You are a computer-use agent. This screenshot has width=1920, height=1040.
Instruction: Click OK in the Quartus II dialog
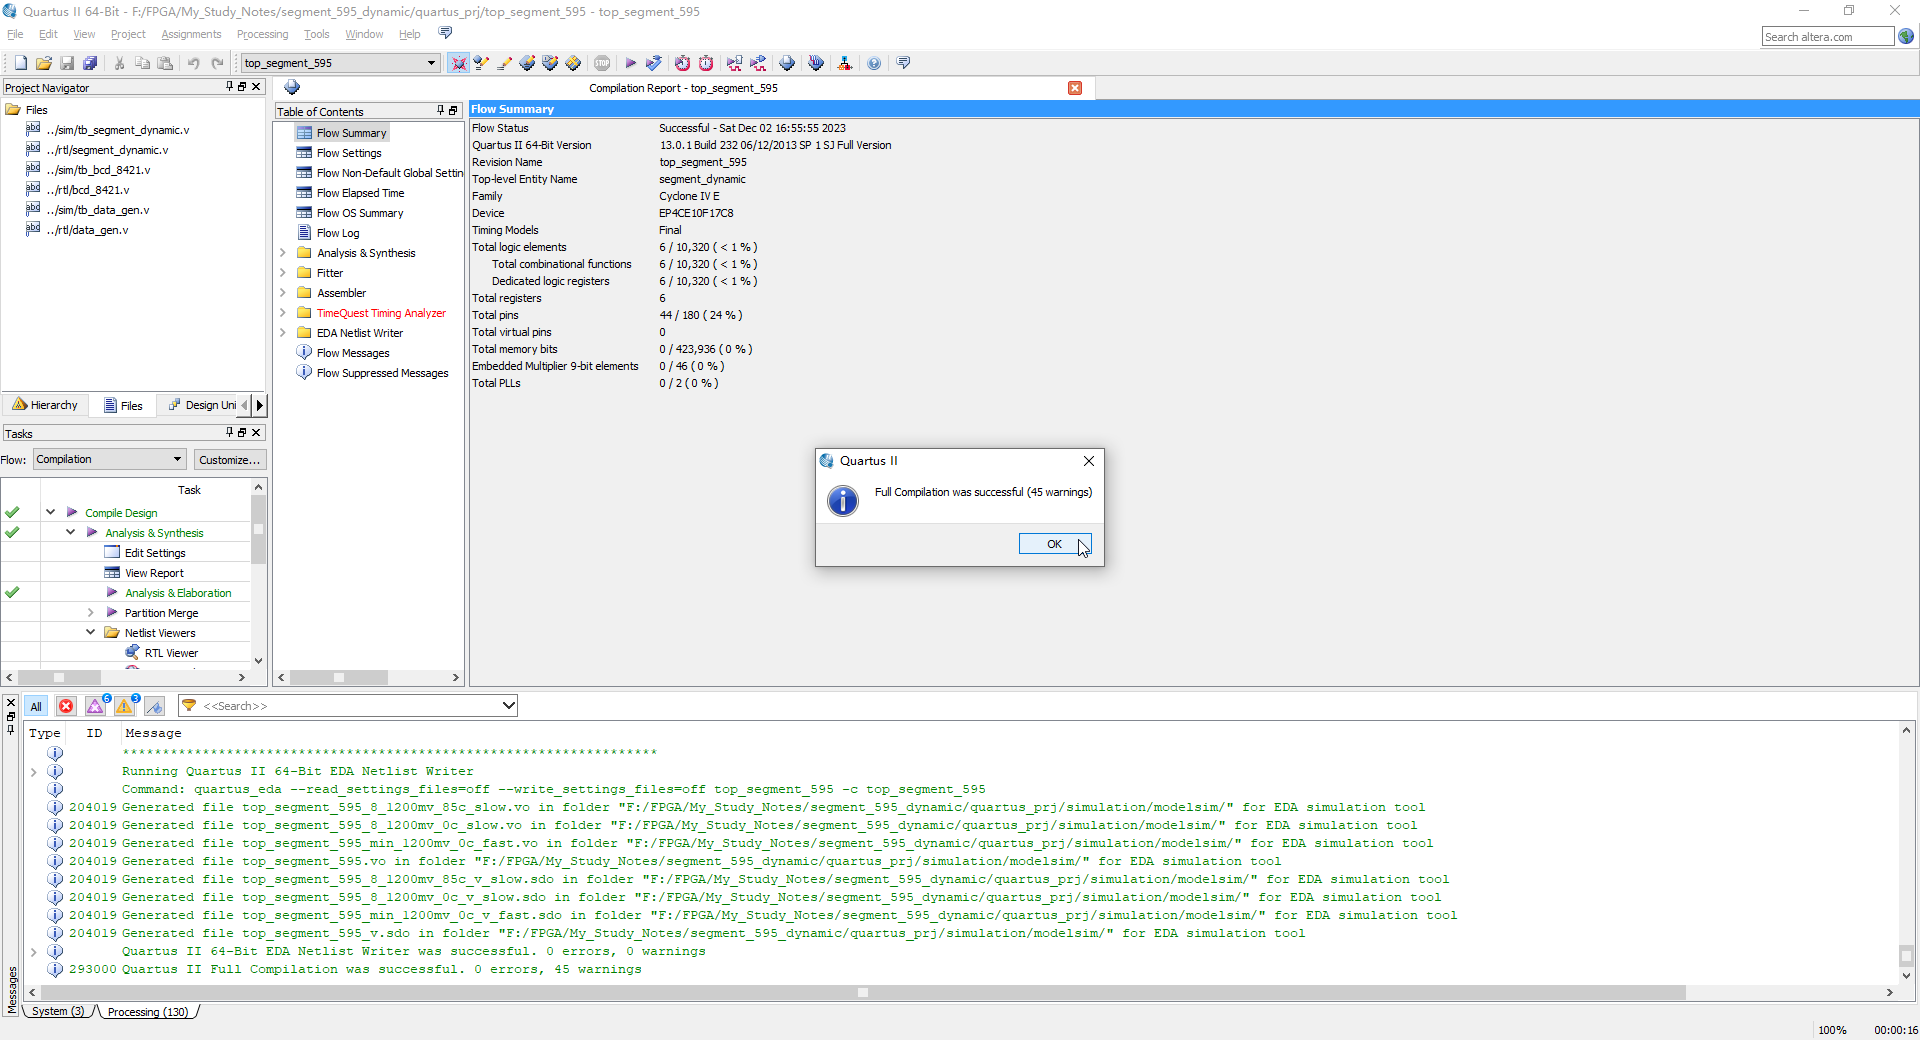click(x=1054, y=544)
